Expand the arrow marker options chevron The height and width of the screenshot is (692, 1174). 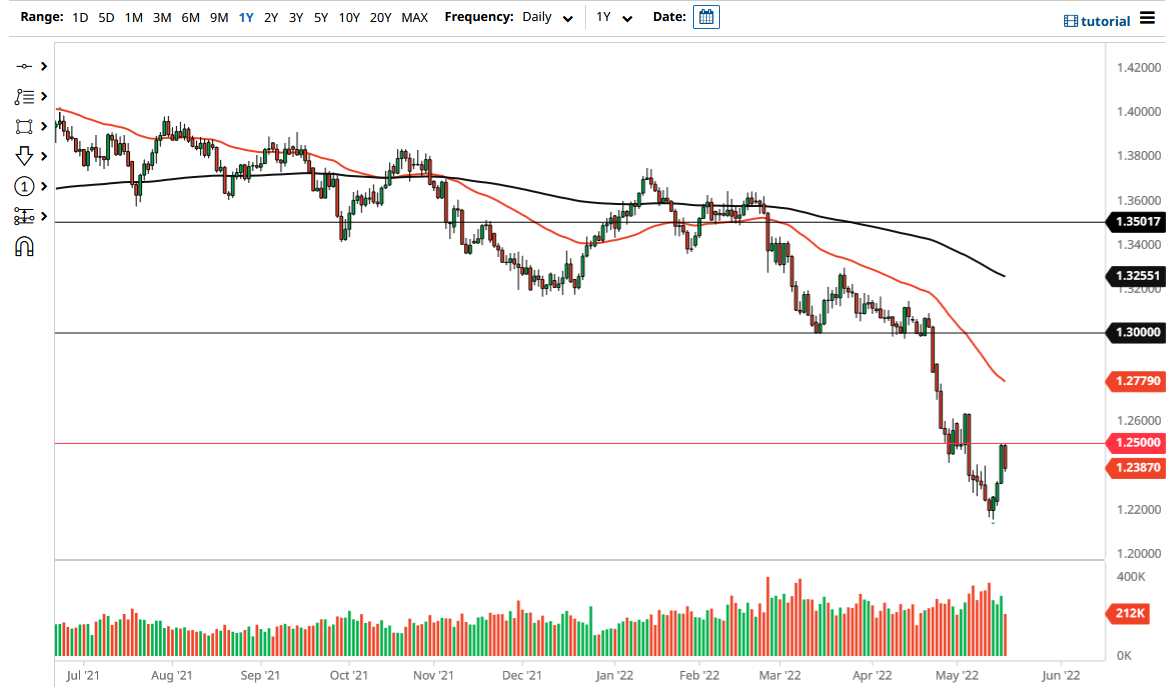[44, 156]
